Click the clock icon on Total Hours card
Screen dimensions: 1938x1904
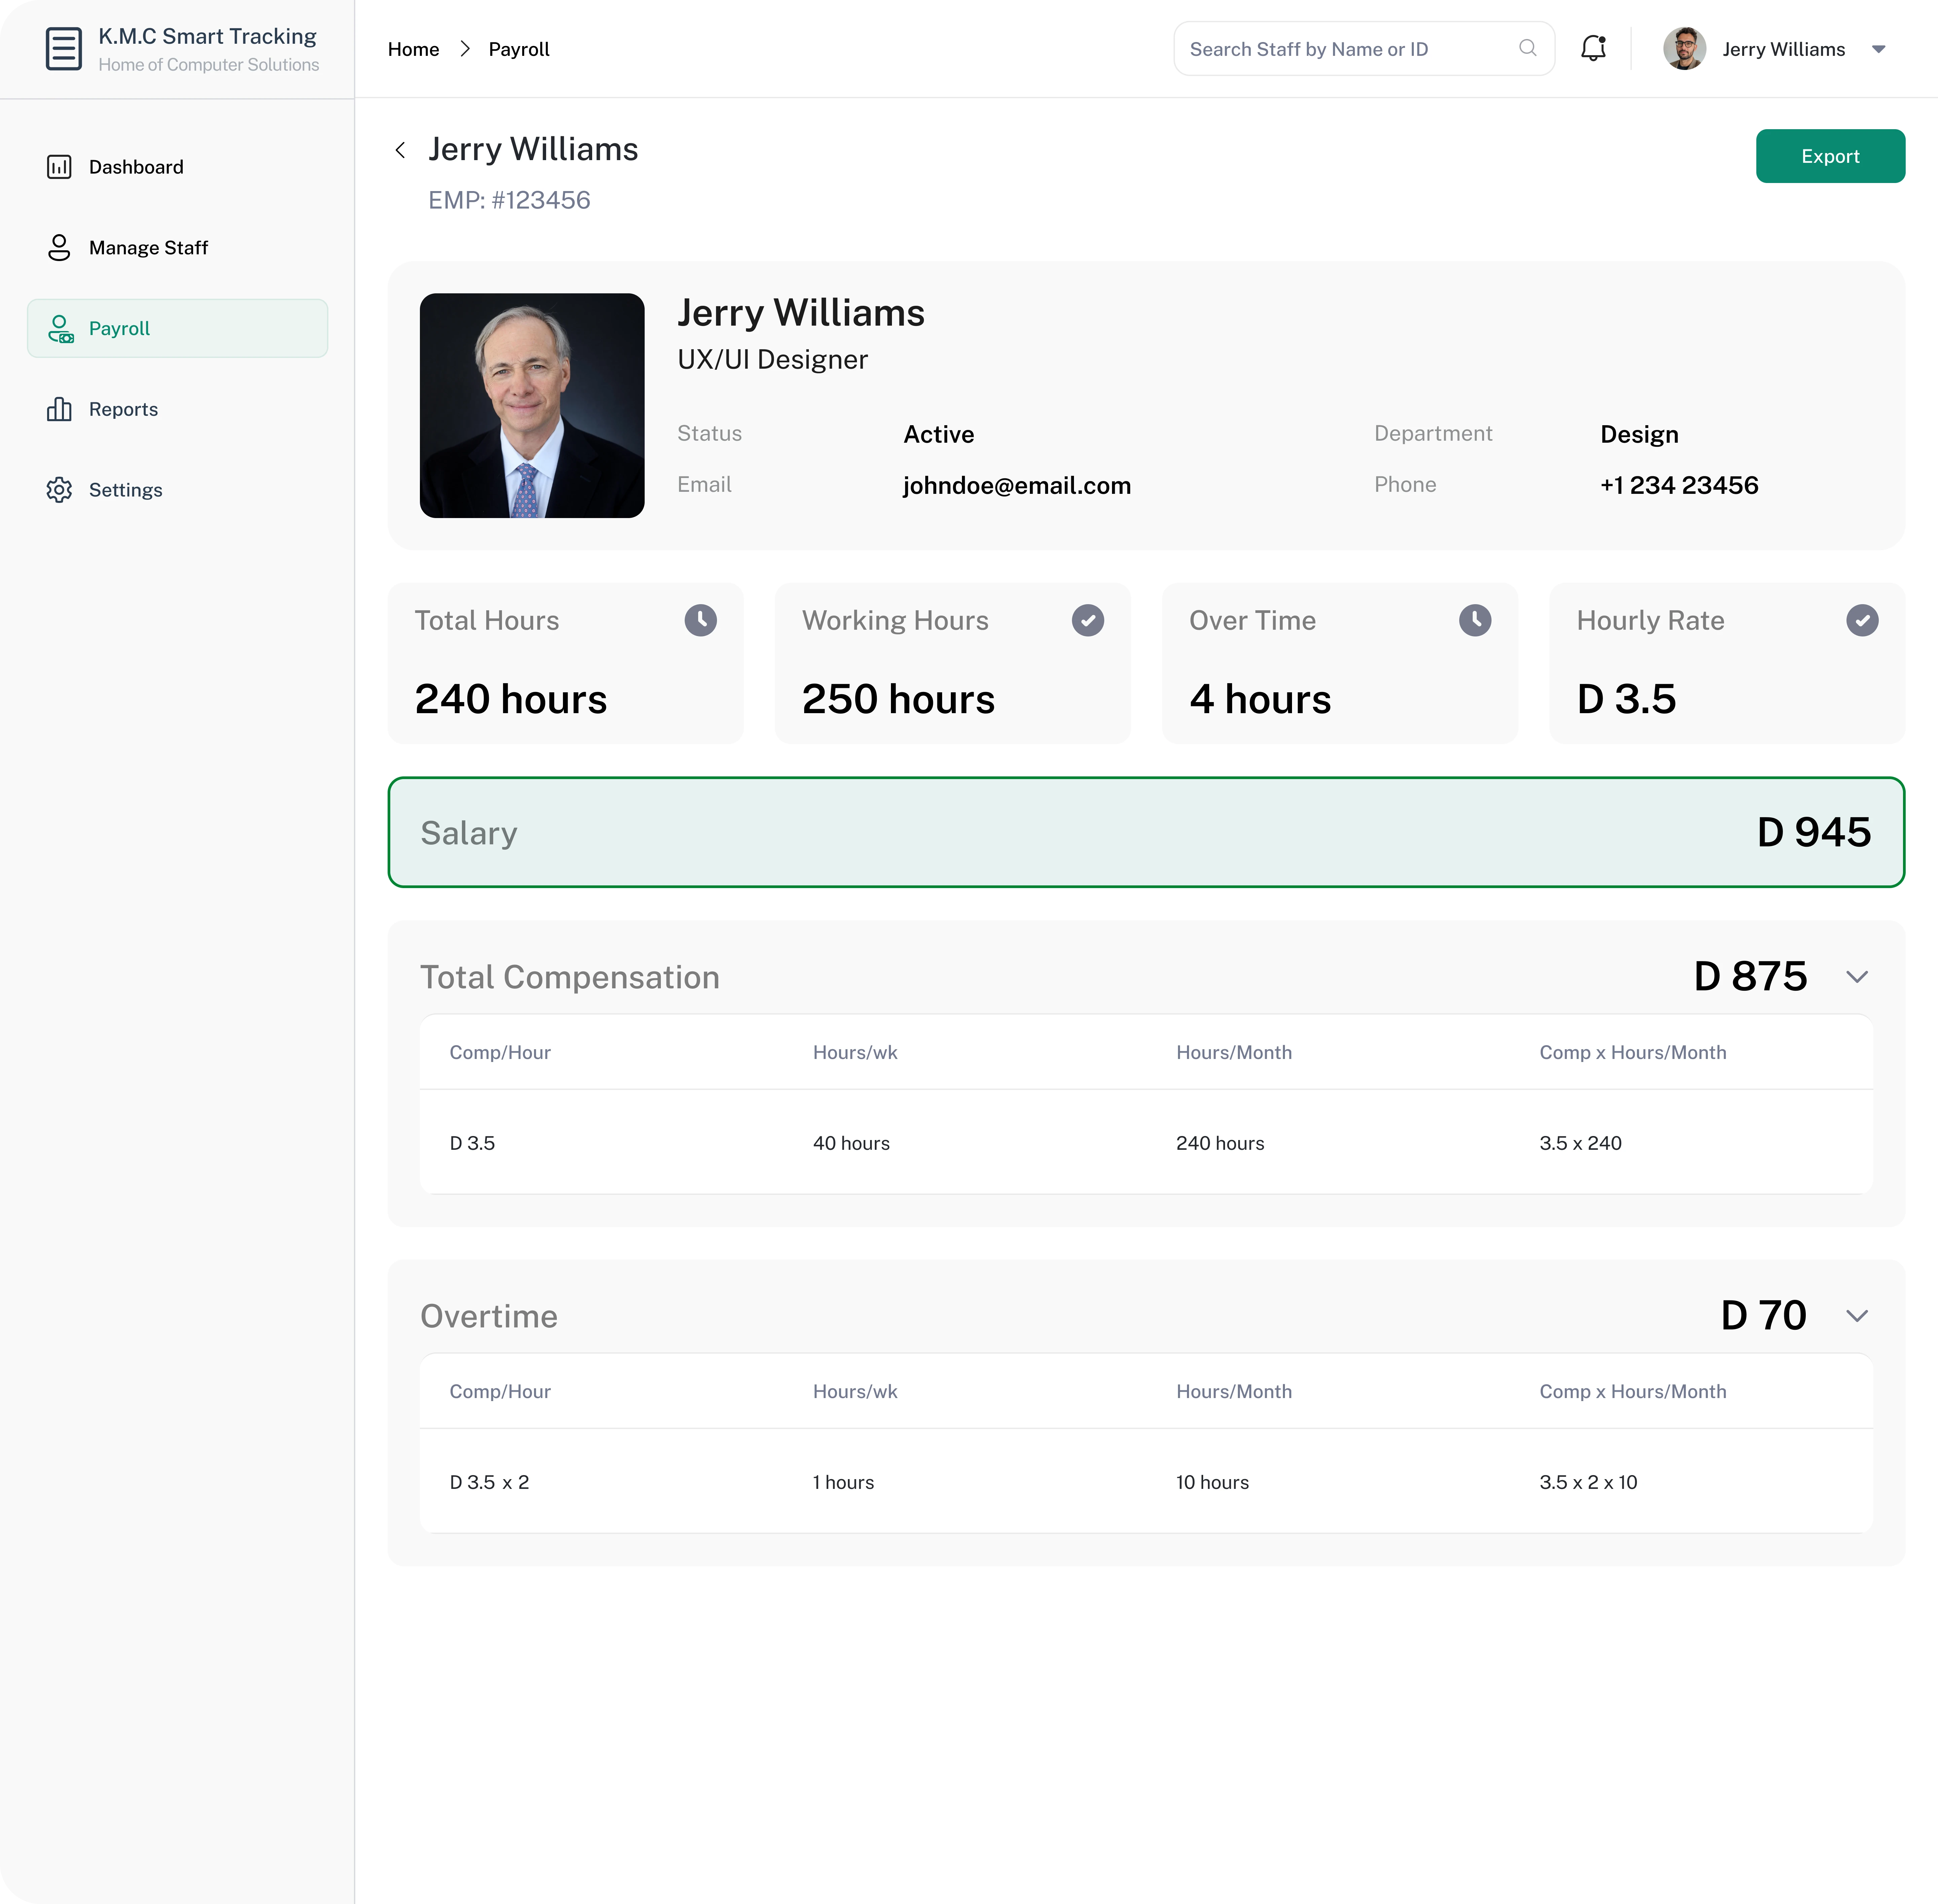click(x=700, y=620)
